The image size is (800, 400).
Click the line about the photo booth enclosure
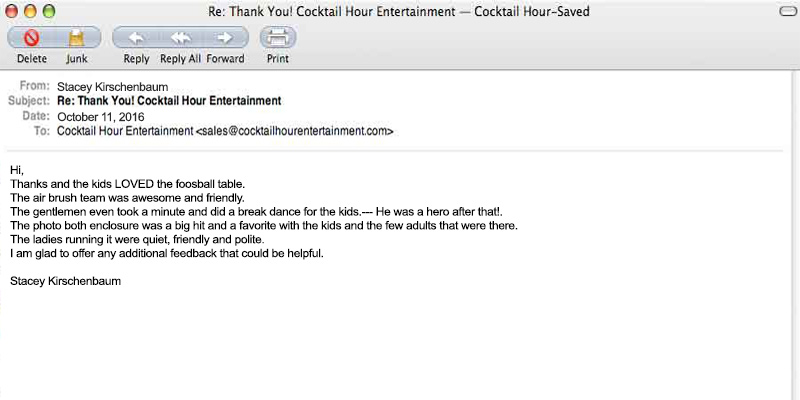point(264,226)
